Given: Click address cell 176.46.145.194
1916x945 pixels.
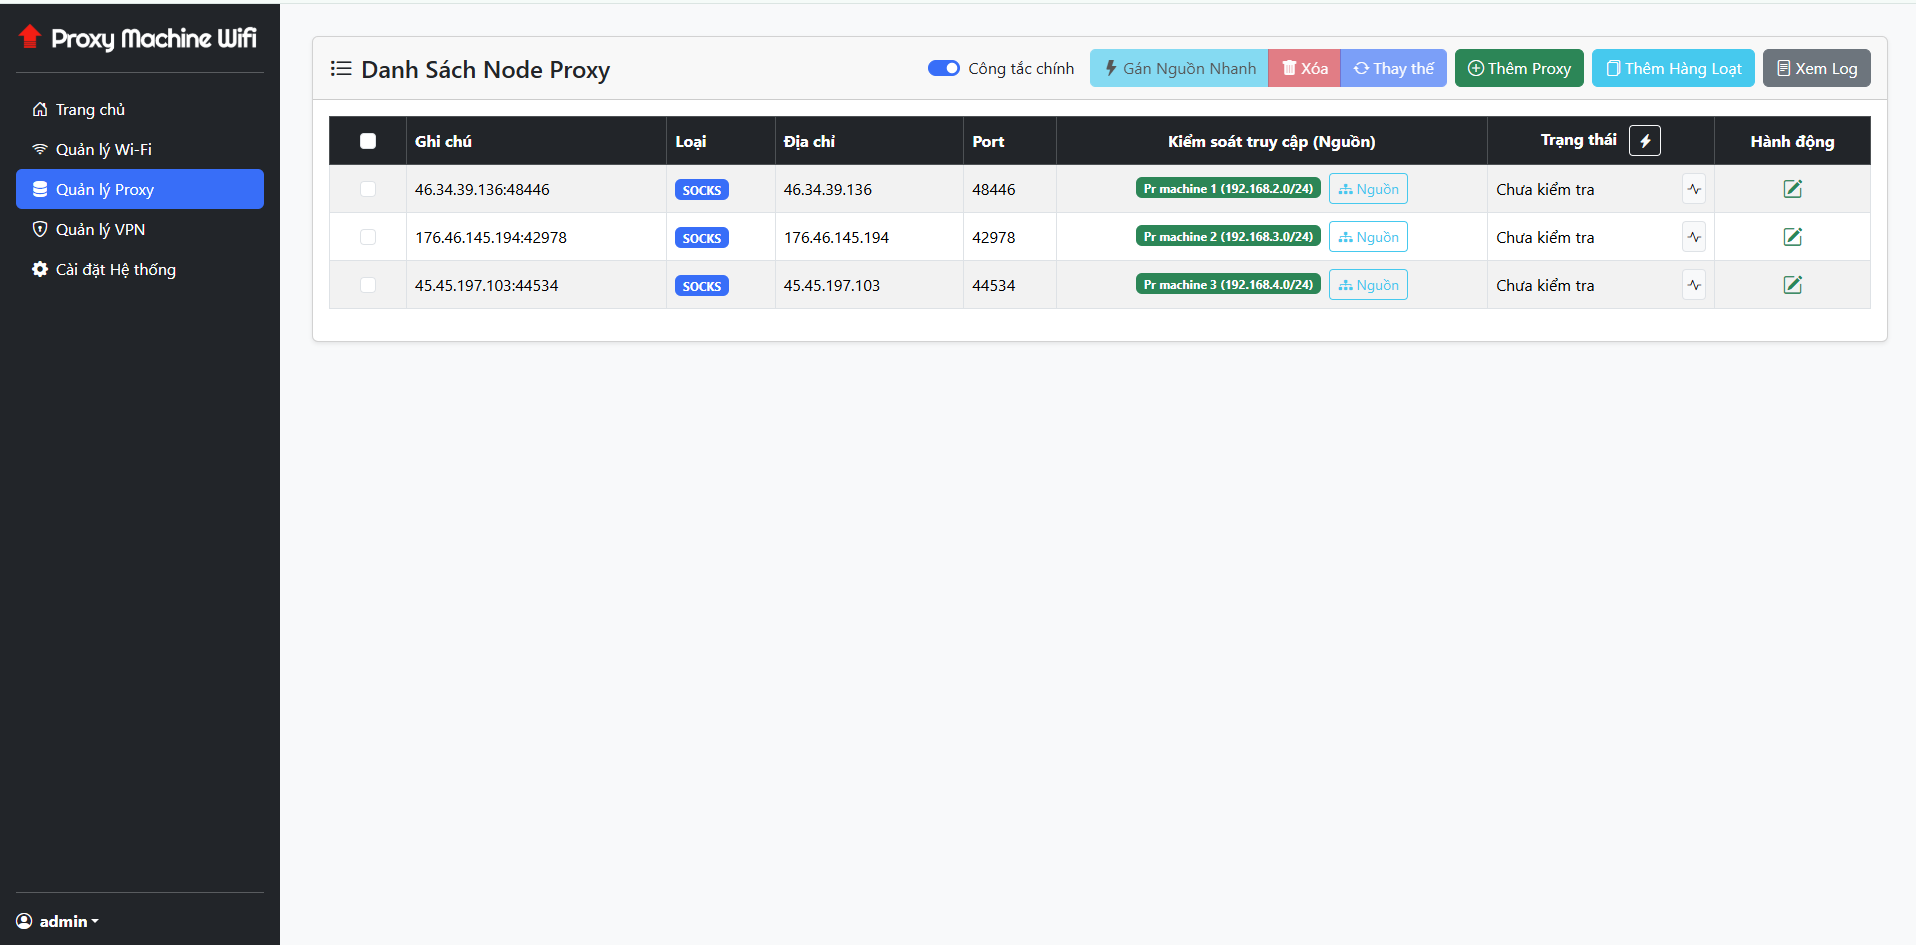Looking at the screenshot, I should (836, 237).
